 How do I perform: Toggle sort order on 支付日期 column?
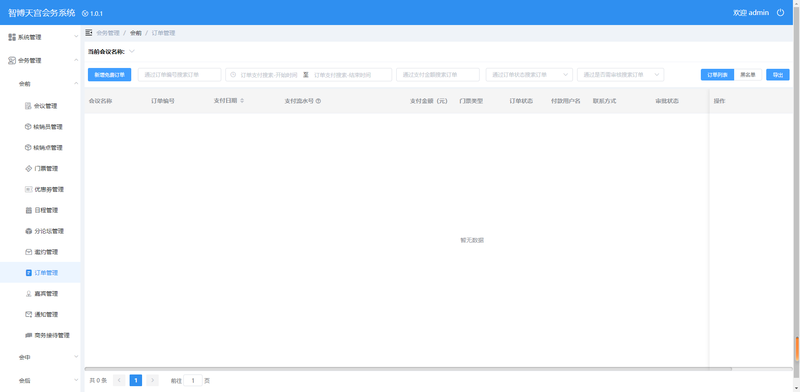[x=242, y=101]
